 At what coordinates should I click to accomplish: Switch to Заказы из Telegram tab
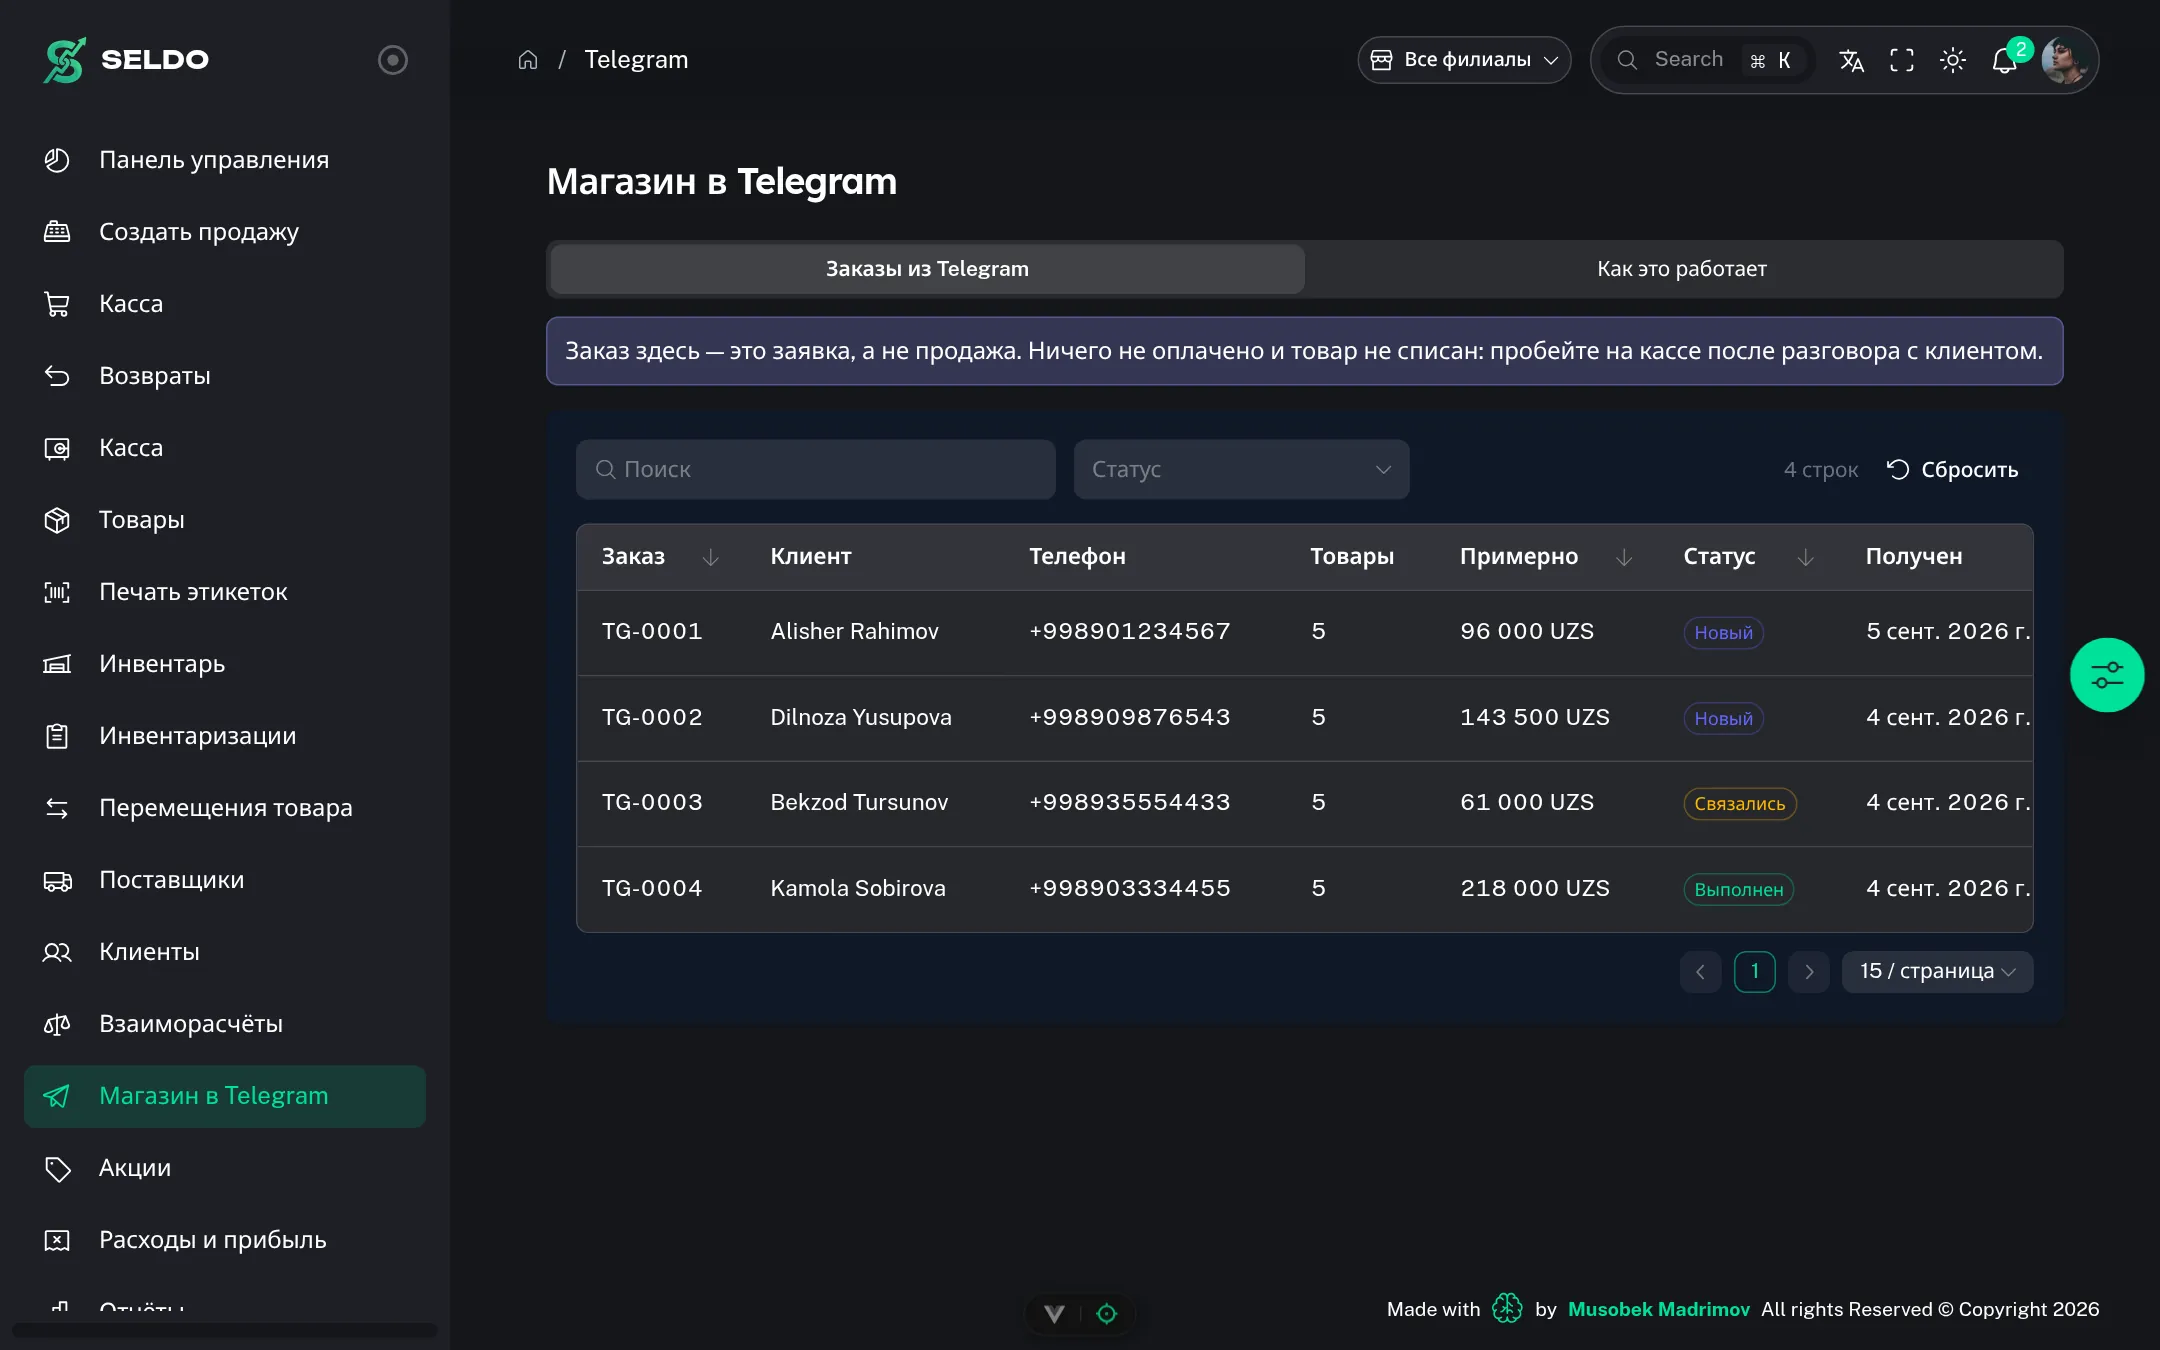pyautogui.click(x=927, y=269)
